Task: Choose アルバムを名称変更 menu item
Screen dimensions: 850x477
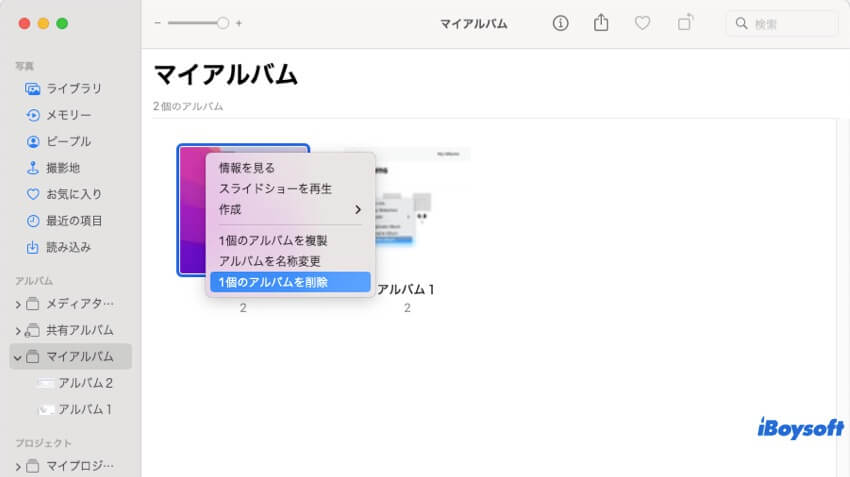Action: [x=290, y=261]
